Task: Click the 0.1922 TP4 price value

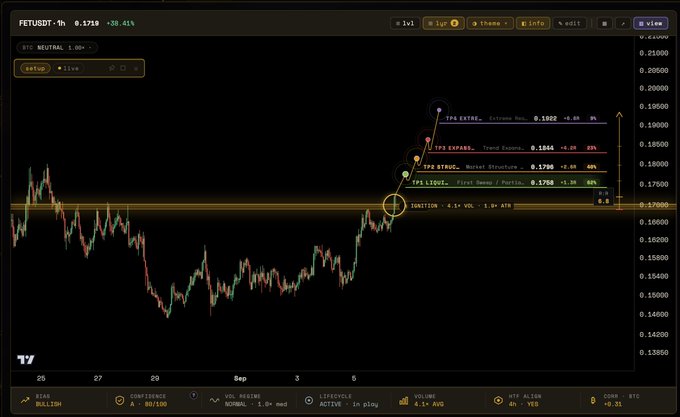Action: point(545,118)
